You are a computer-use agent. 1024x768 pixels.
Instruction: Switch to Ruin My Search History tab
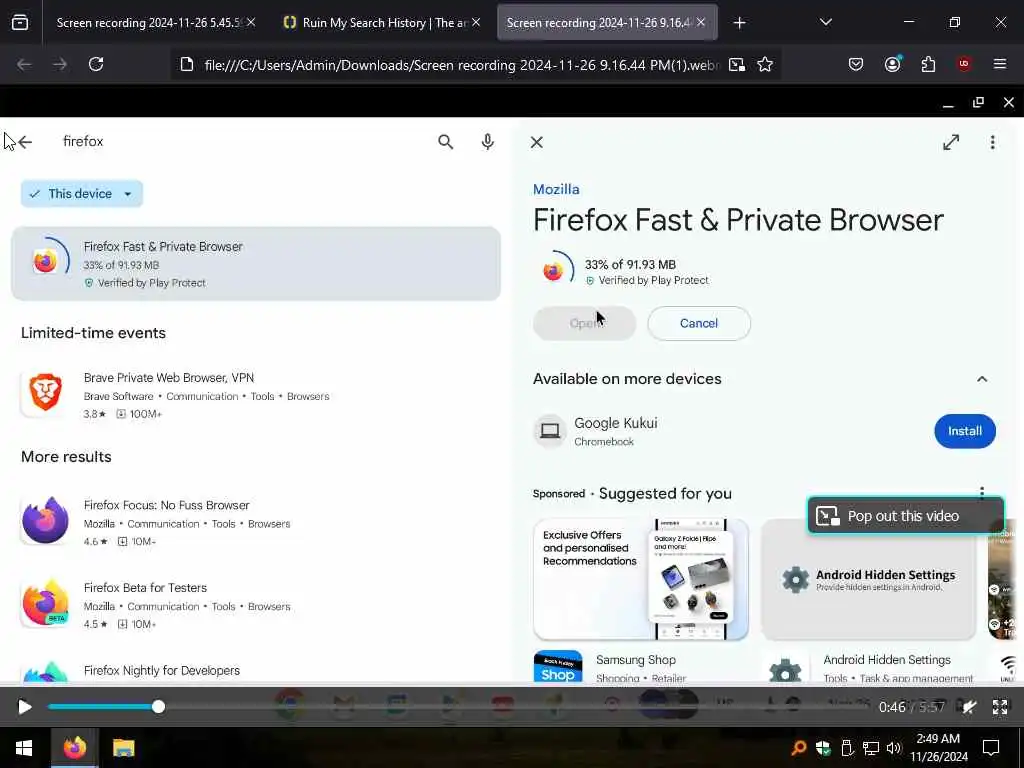(381, 23)
